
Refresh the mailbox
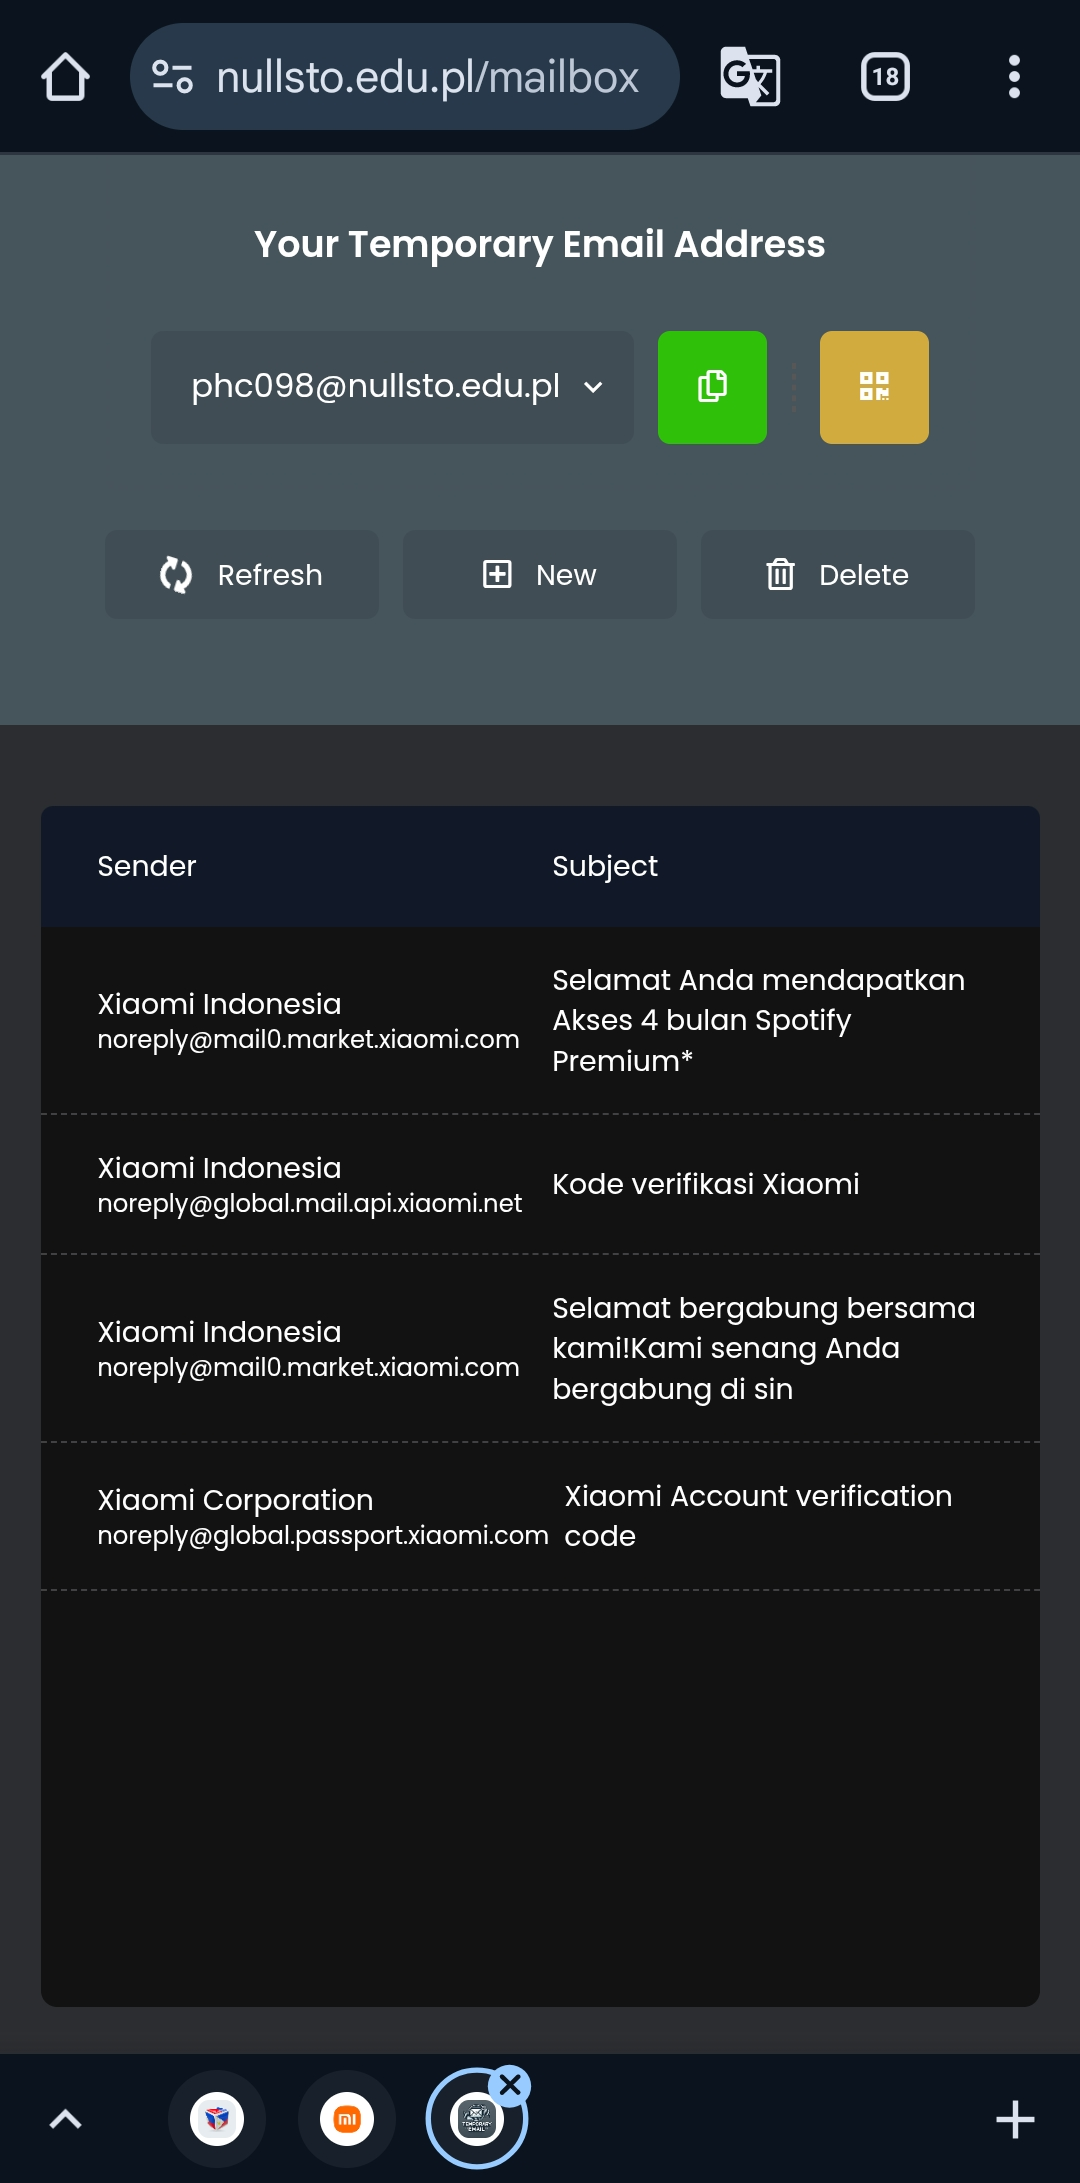(242, 575)
